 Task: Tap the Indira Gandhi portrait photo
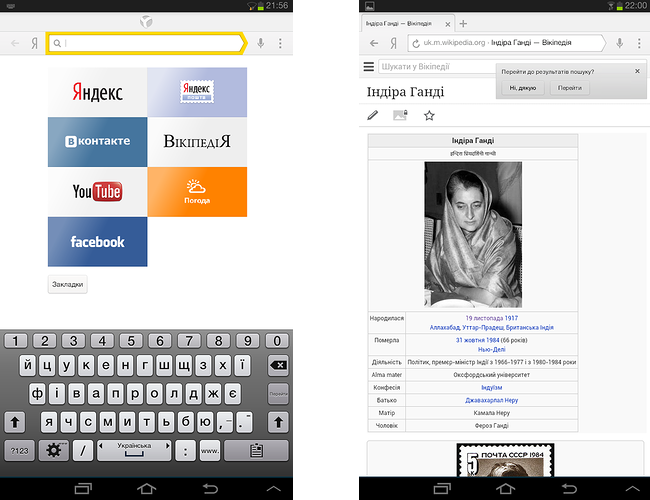point(473,235)
